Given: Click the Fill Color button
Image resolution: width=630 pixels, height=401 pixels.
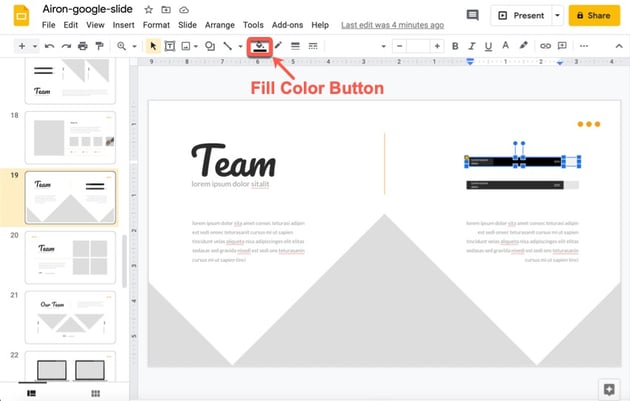Looking at the screenshot, I should 260,46.
